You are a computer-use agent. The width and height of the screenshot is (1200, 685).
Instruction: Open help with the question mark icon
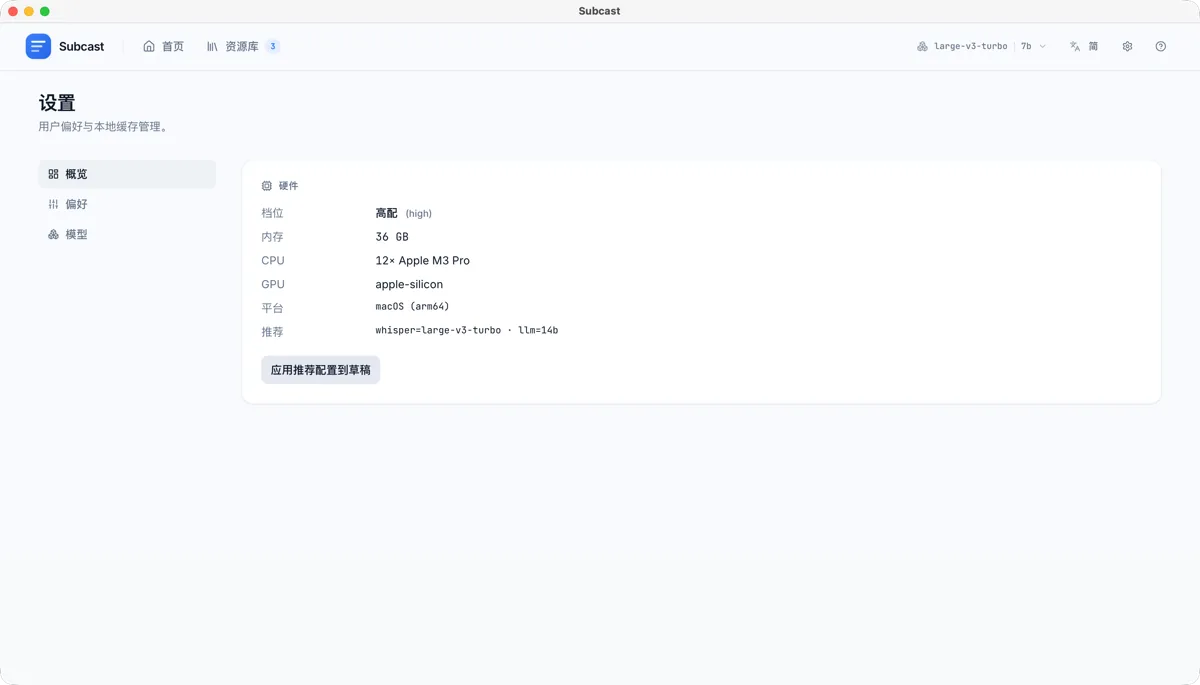pyautogui.click(x=1160, y=46)
